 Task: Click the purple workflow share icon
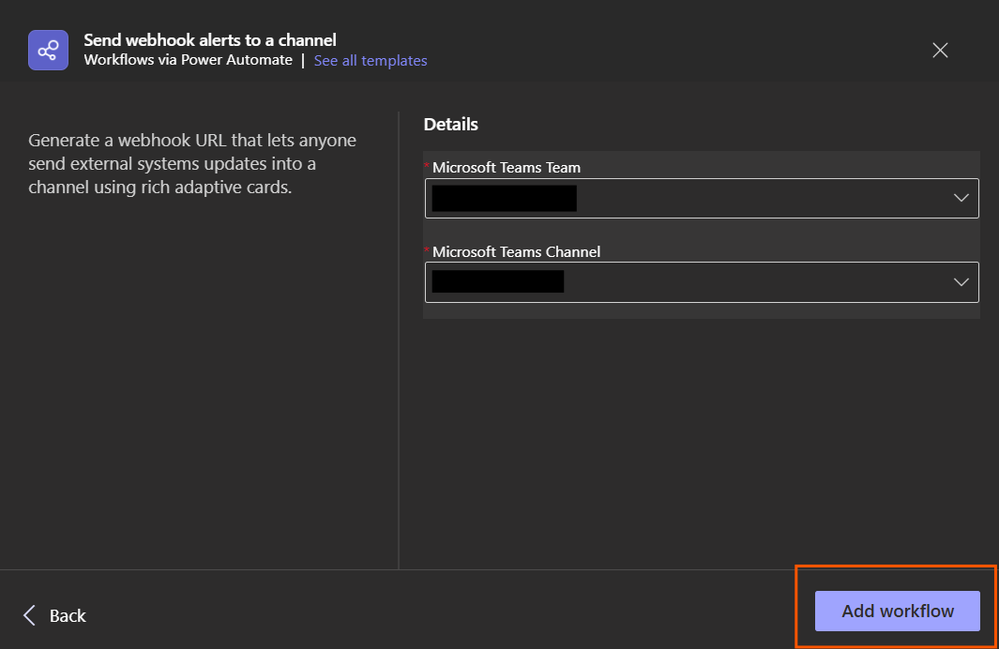(x=48, y=50)
